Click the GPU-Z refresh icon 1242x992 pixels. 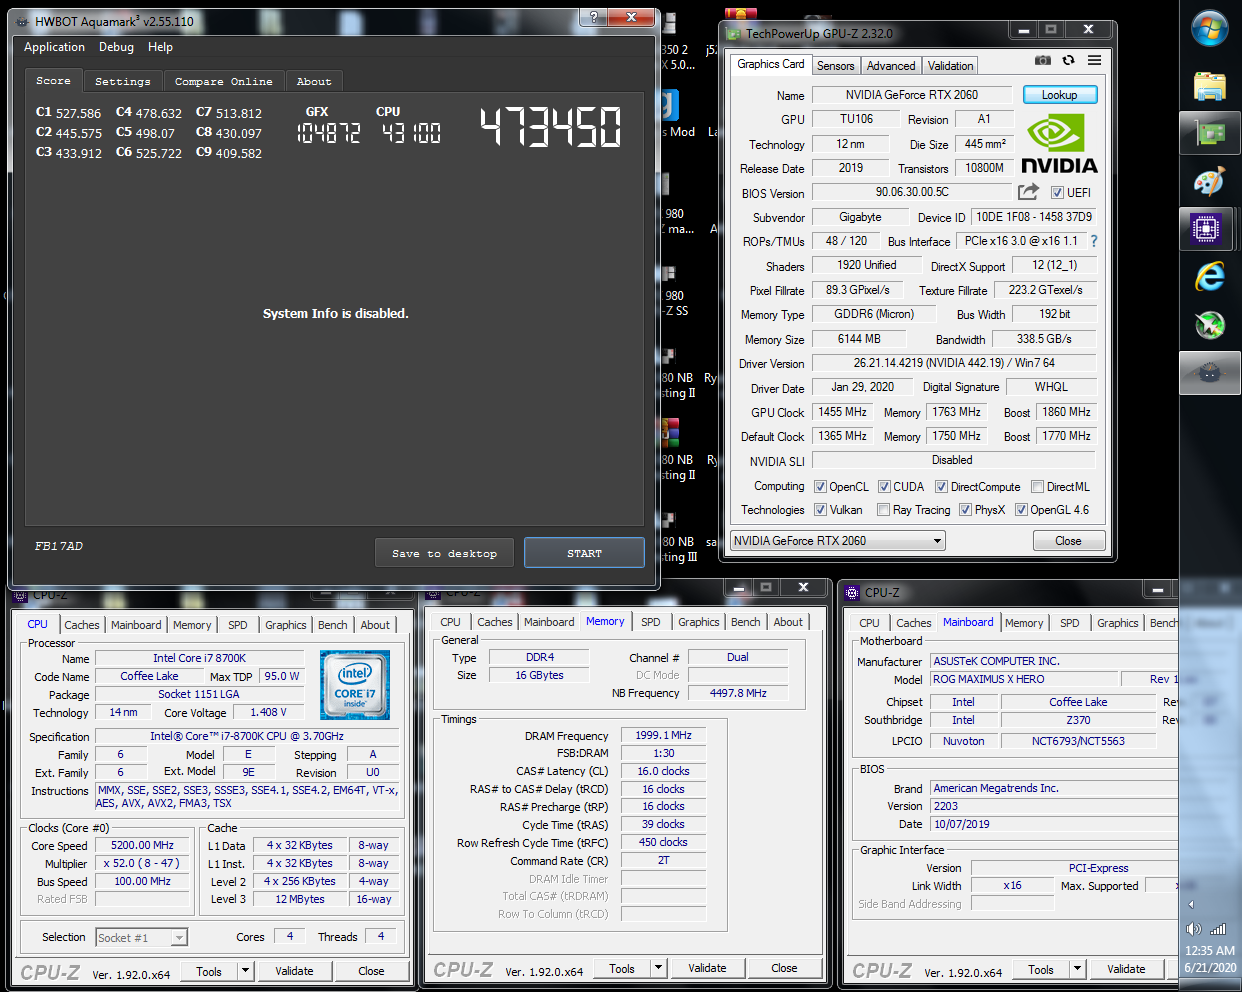(1068, 60)
